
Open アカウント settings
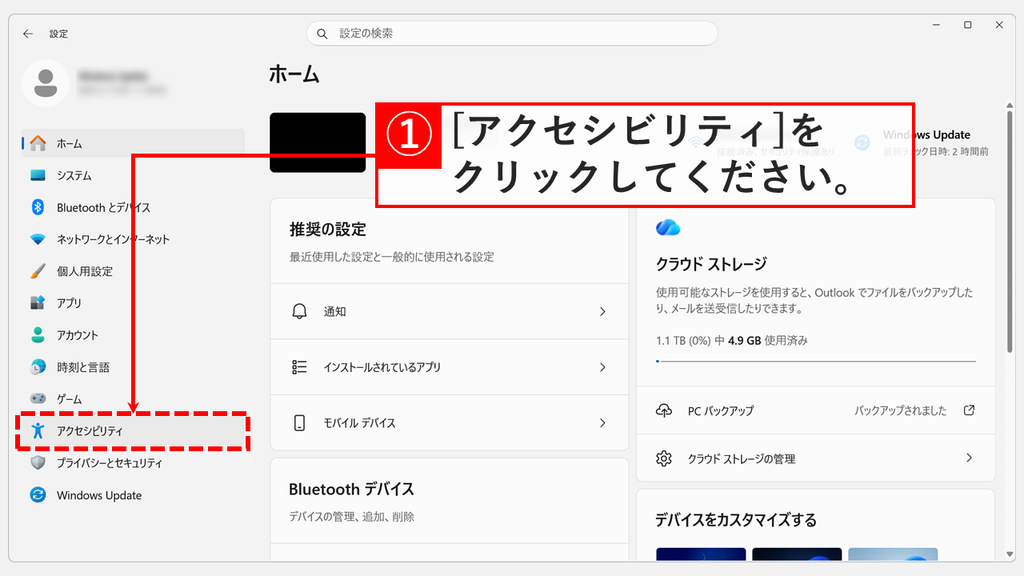[133, 335]
